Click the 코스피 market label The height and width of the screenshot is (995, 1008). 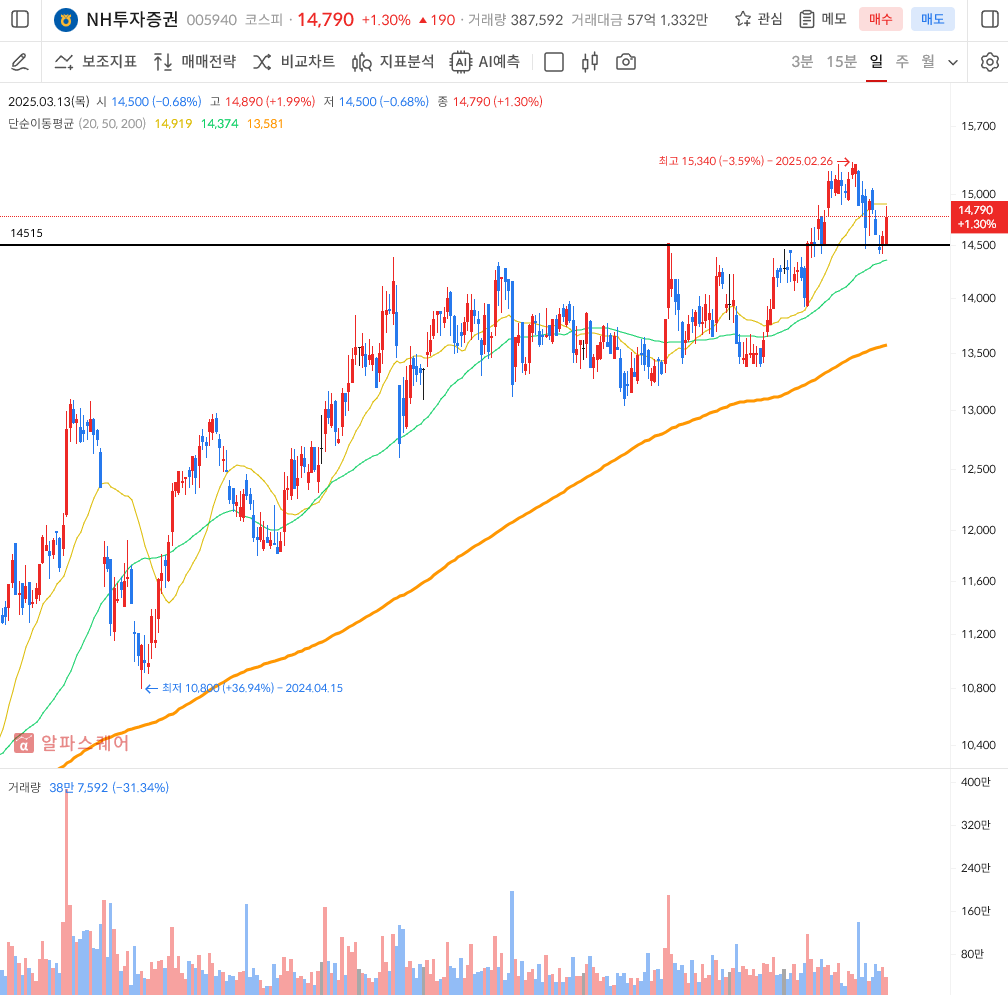tap(264, 20)
